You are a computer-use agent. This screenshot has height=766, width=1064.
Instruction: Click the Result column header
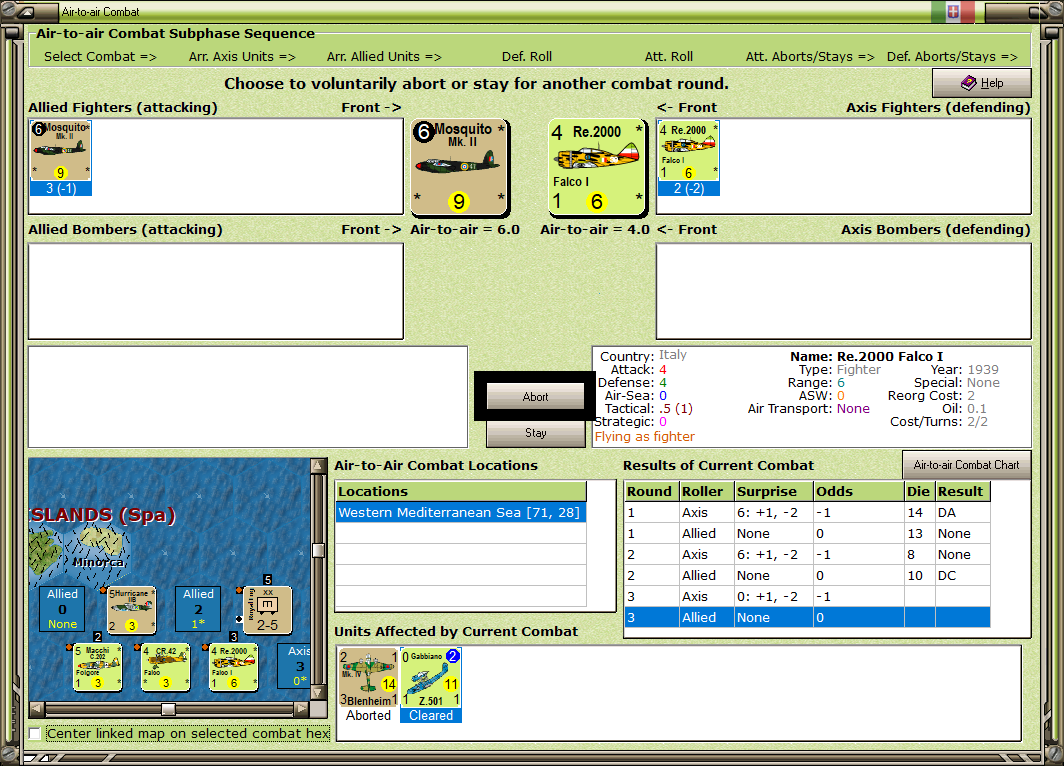(962, 491)
